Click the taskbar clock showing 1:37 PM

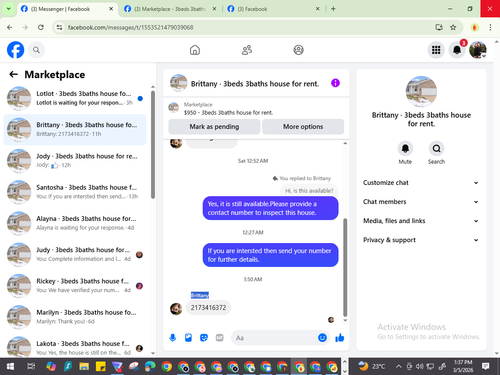click(x=463, y=366)
